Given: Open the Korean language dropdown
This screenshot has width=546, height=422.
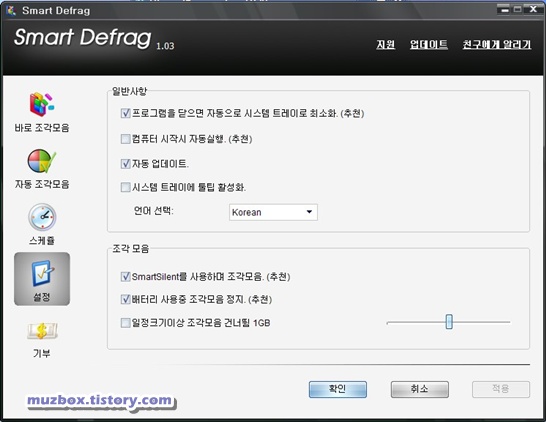Looking at the screenshot, I should [273, 212].
